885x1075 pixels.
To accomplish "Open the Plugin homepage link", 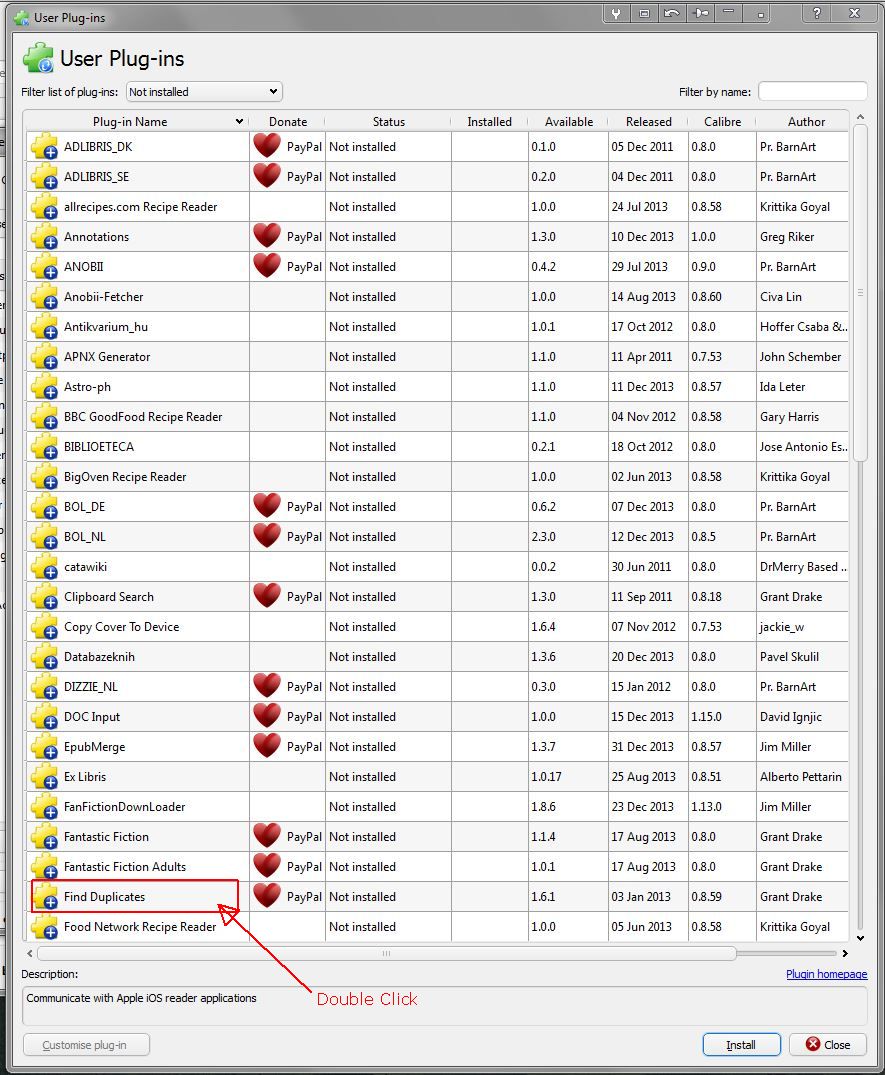I will (826, 974).
